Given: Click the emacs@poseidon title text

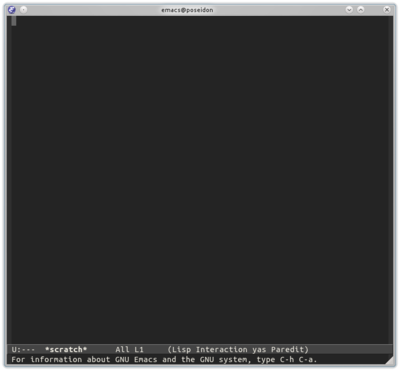Looking at the screenshot, I should pos(187,10).
